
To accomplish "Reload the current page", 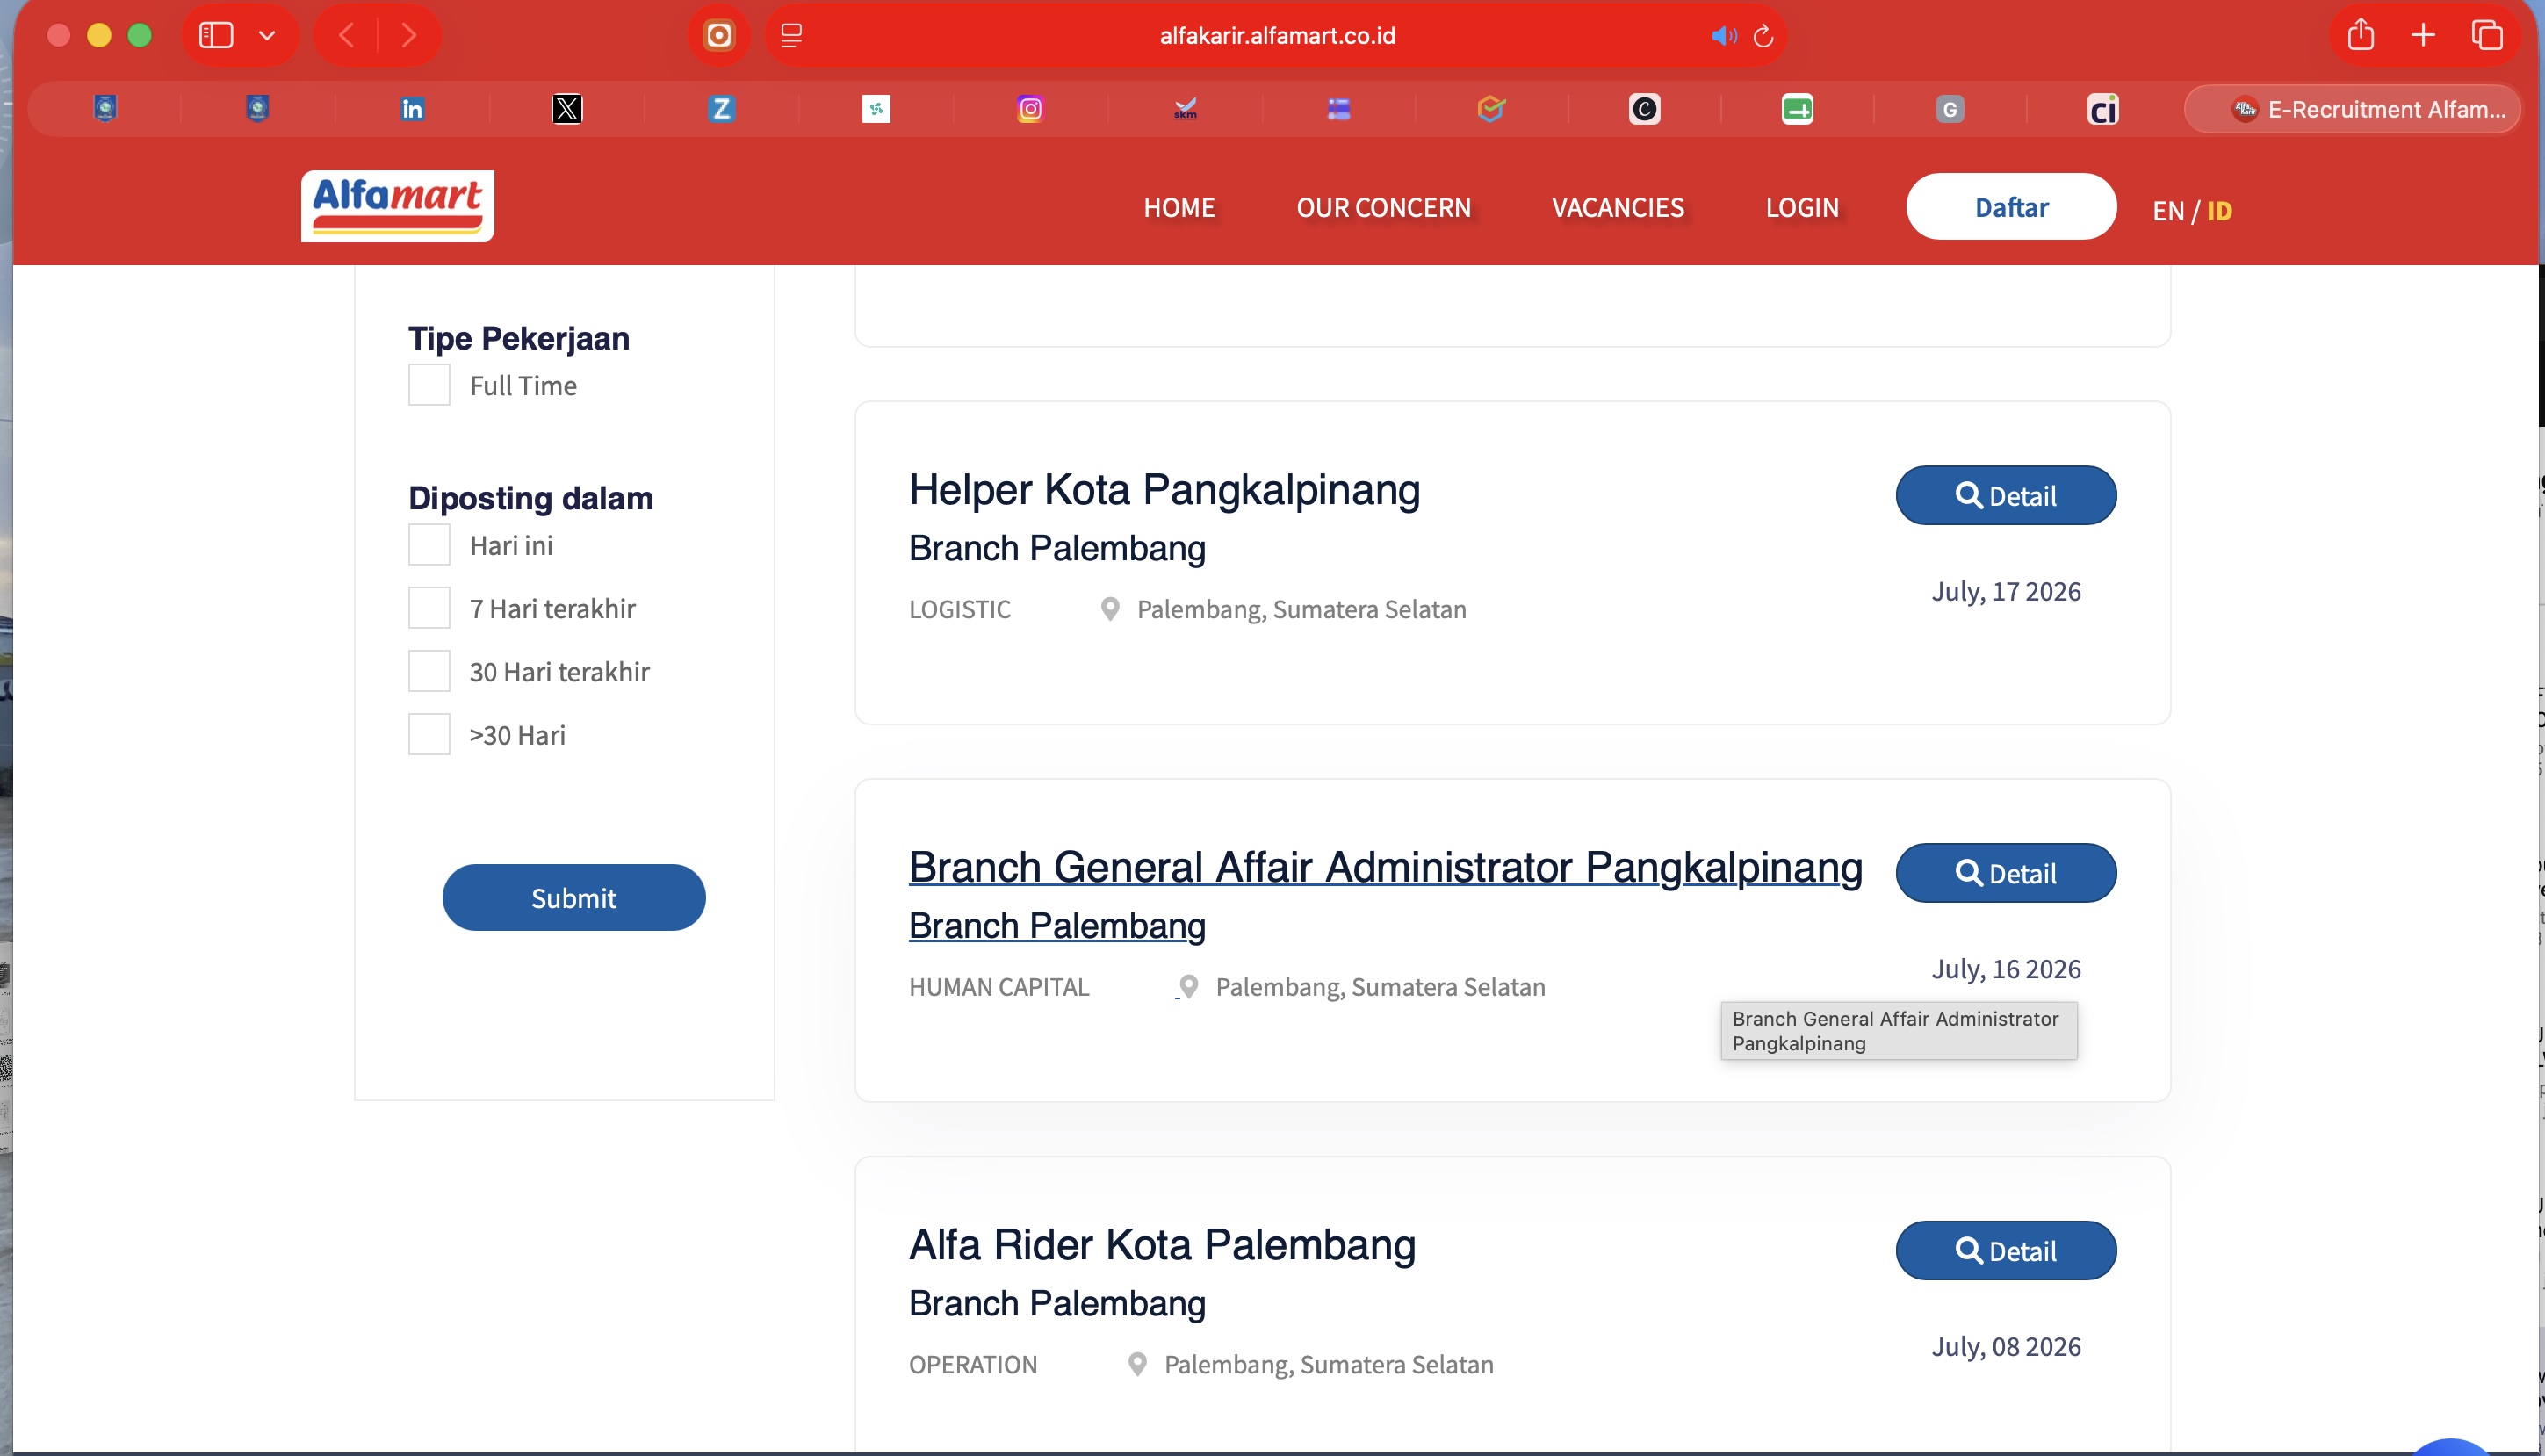I will [x=1764, y=36].
